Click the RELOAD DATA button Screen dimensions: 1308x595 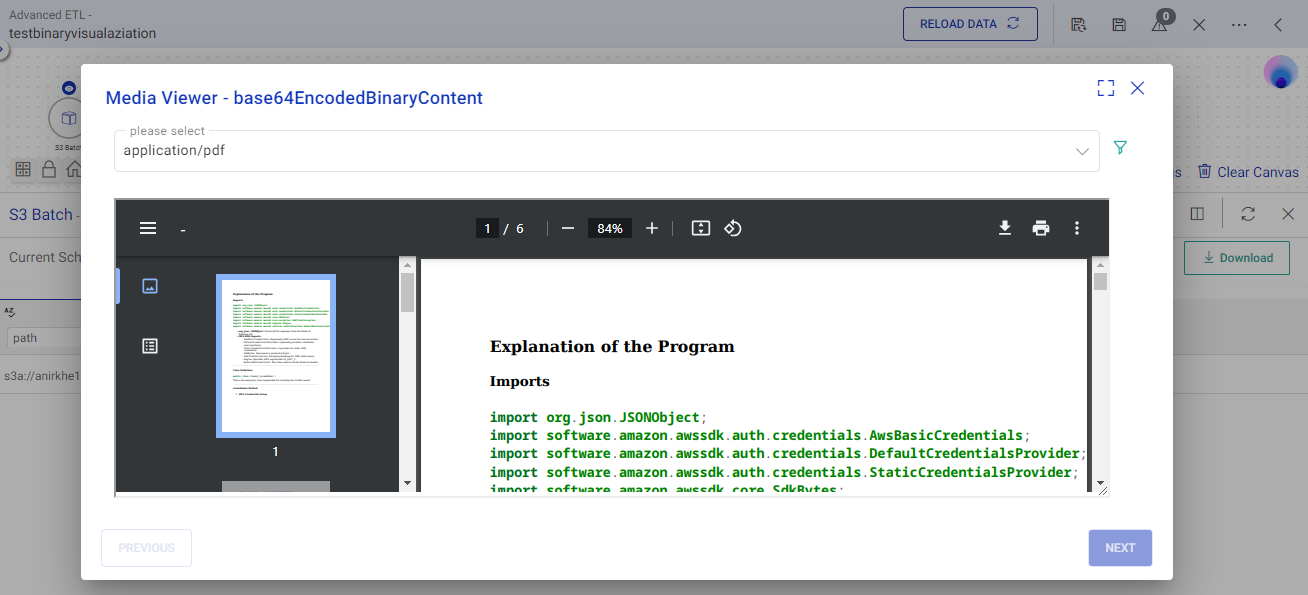tap(969, 23)
